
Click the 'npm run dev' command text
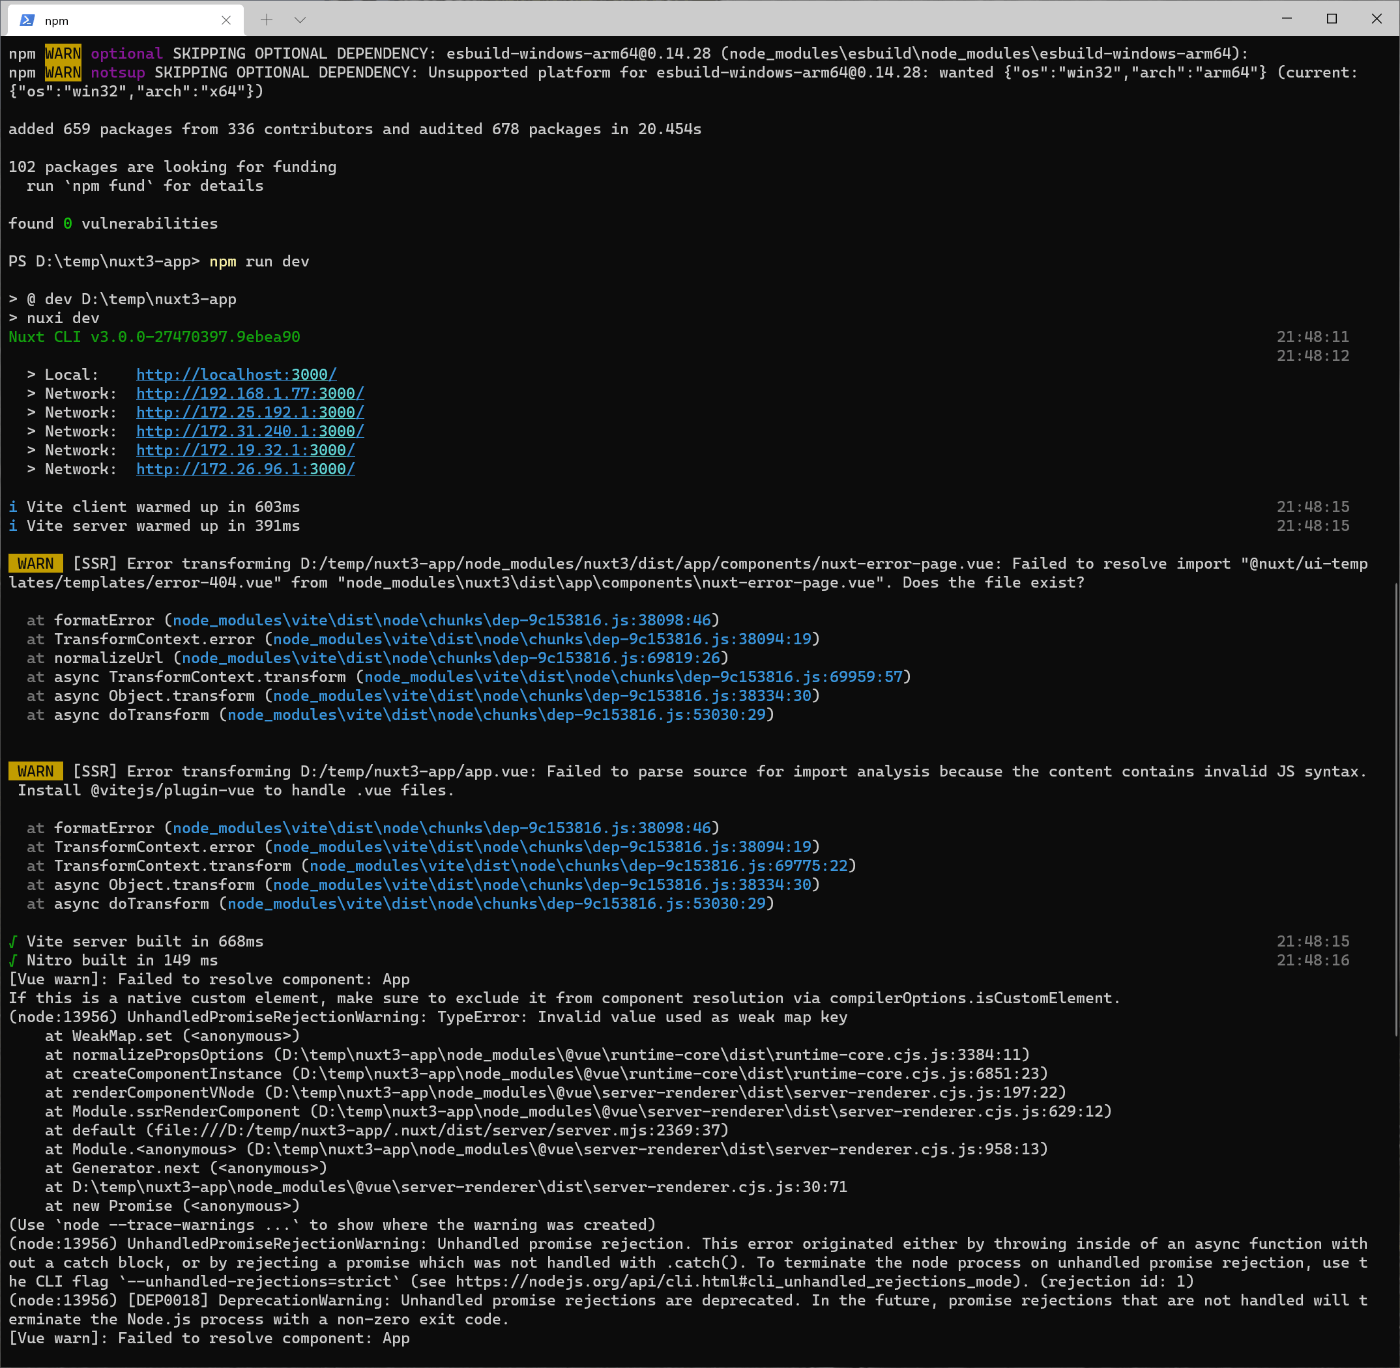(x=259, y=262)
